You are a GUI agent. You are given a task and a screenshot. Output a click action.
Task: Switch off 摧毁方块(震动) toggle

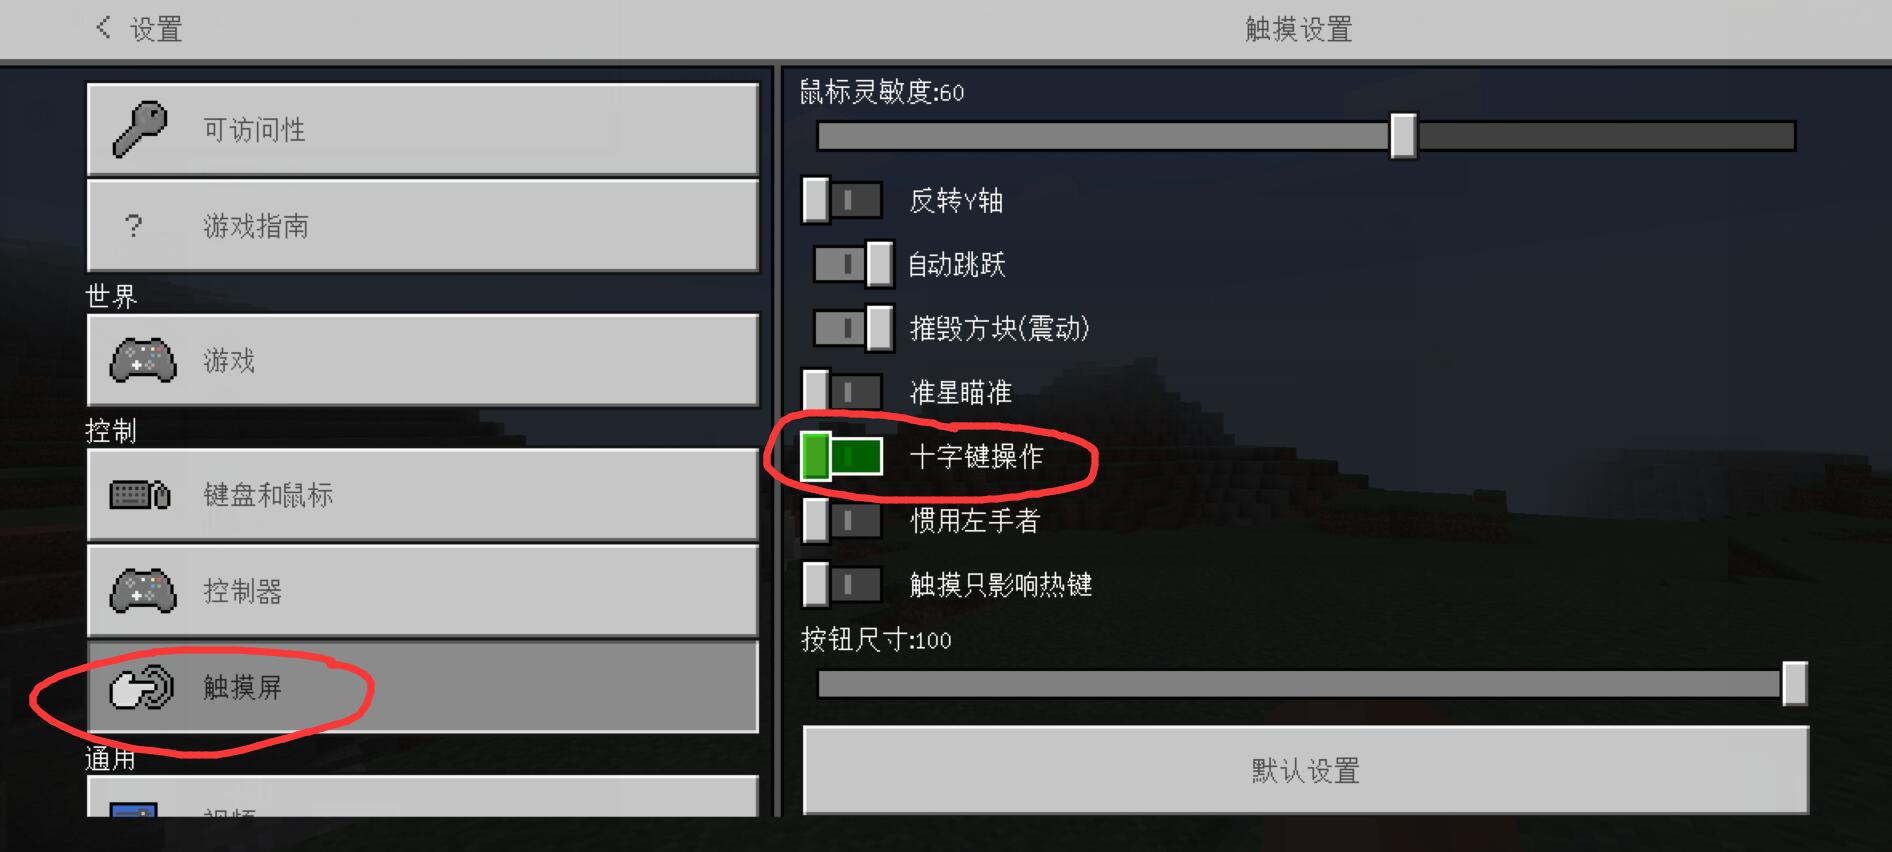click(853, 328)
